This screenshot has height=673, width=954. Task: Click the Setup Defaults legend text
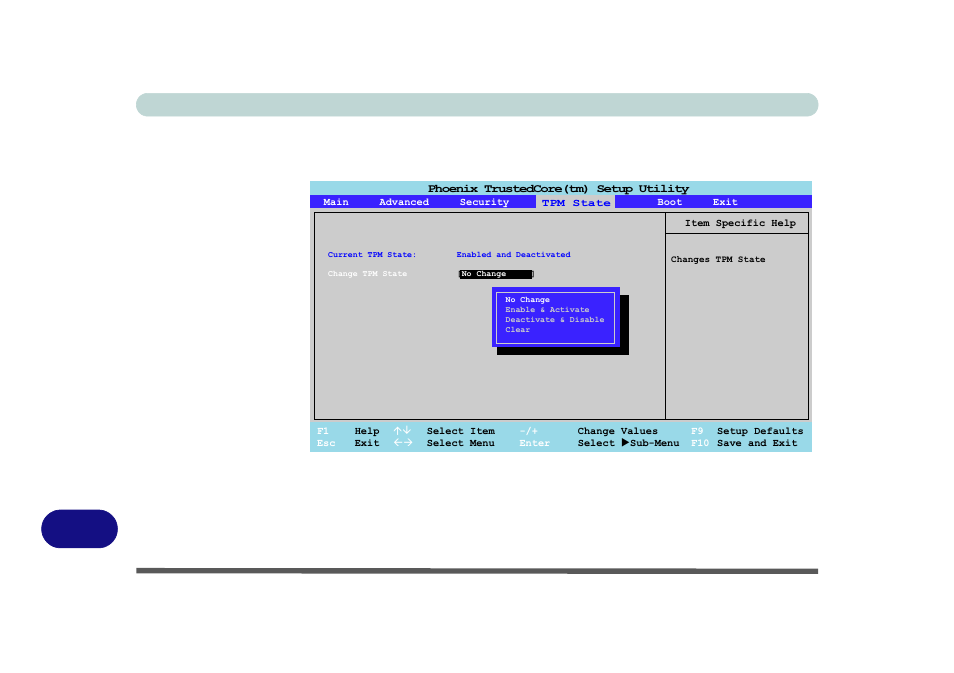(x=760, y=431)
